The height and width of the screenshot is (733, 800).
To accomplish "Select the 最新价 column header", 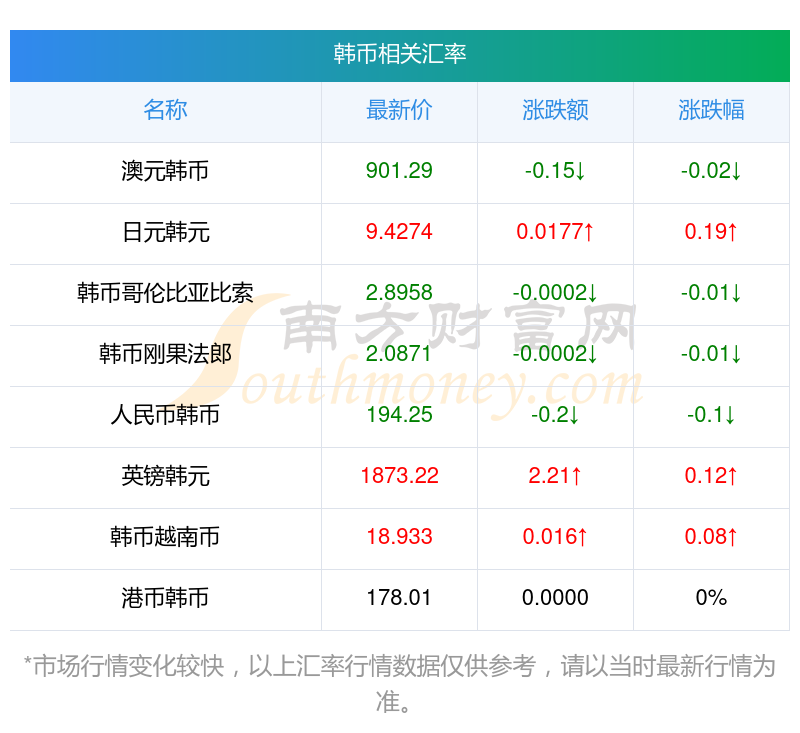I will [399, 110].
